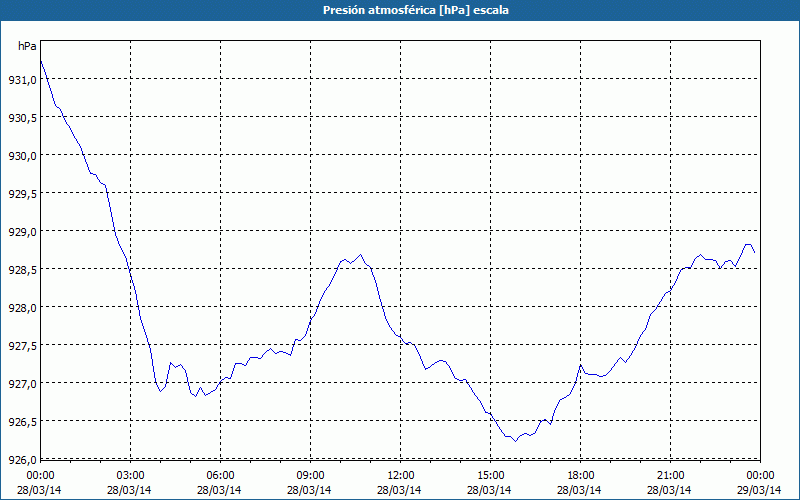Click the 03:00 time label
This screenshot has width=800, height=500.
point(130,476)
